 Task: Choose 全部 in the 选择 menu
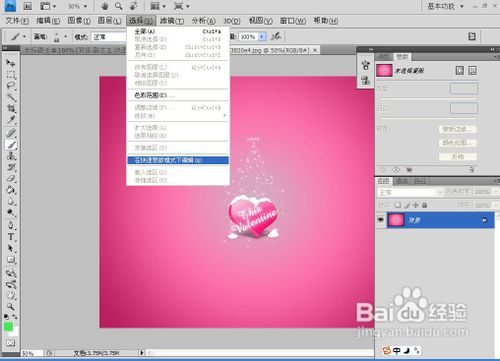(x=178, y=31)
